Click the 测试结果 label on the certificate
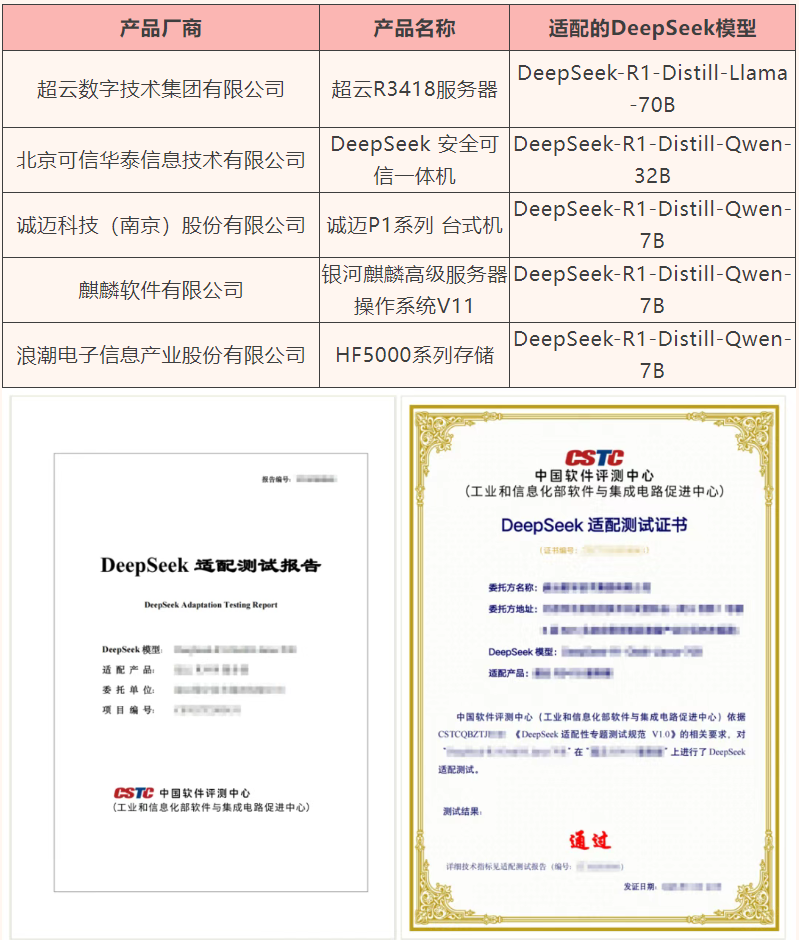799x940 pixels. tap(462, 812)
